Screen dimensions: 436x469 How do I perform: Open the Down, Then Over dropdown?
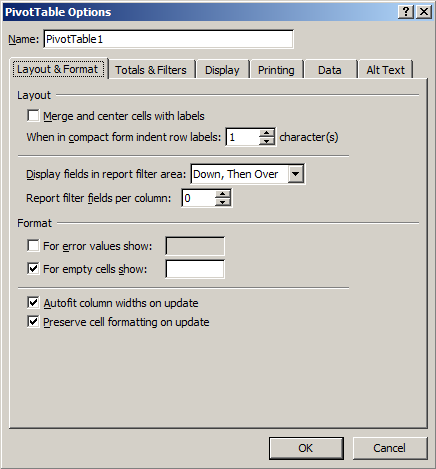pyautogui.click(x=296, y=174)
